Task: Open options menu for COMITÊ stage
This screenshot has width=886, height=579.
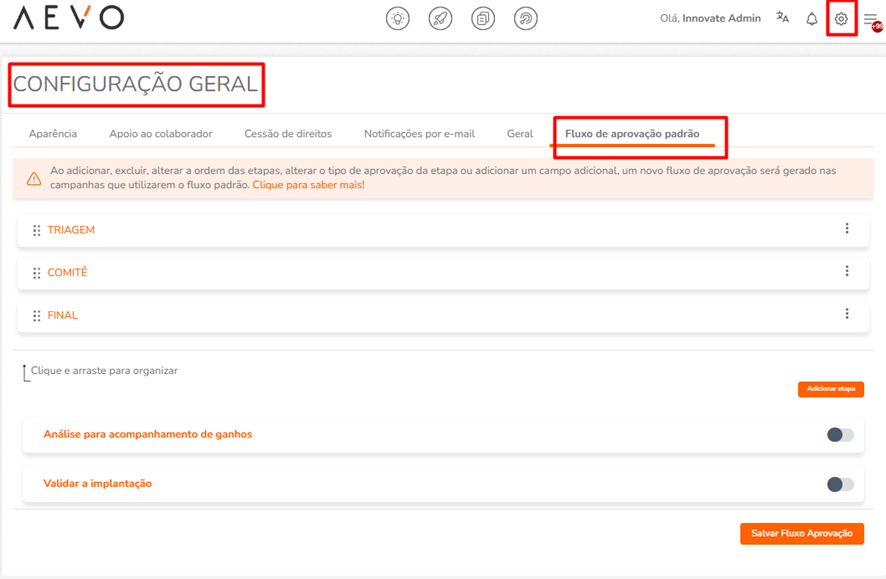Action: pos(847,271)
